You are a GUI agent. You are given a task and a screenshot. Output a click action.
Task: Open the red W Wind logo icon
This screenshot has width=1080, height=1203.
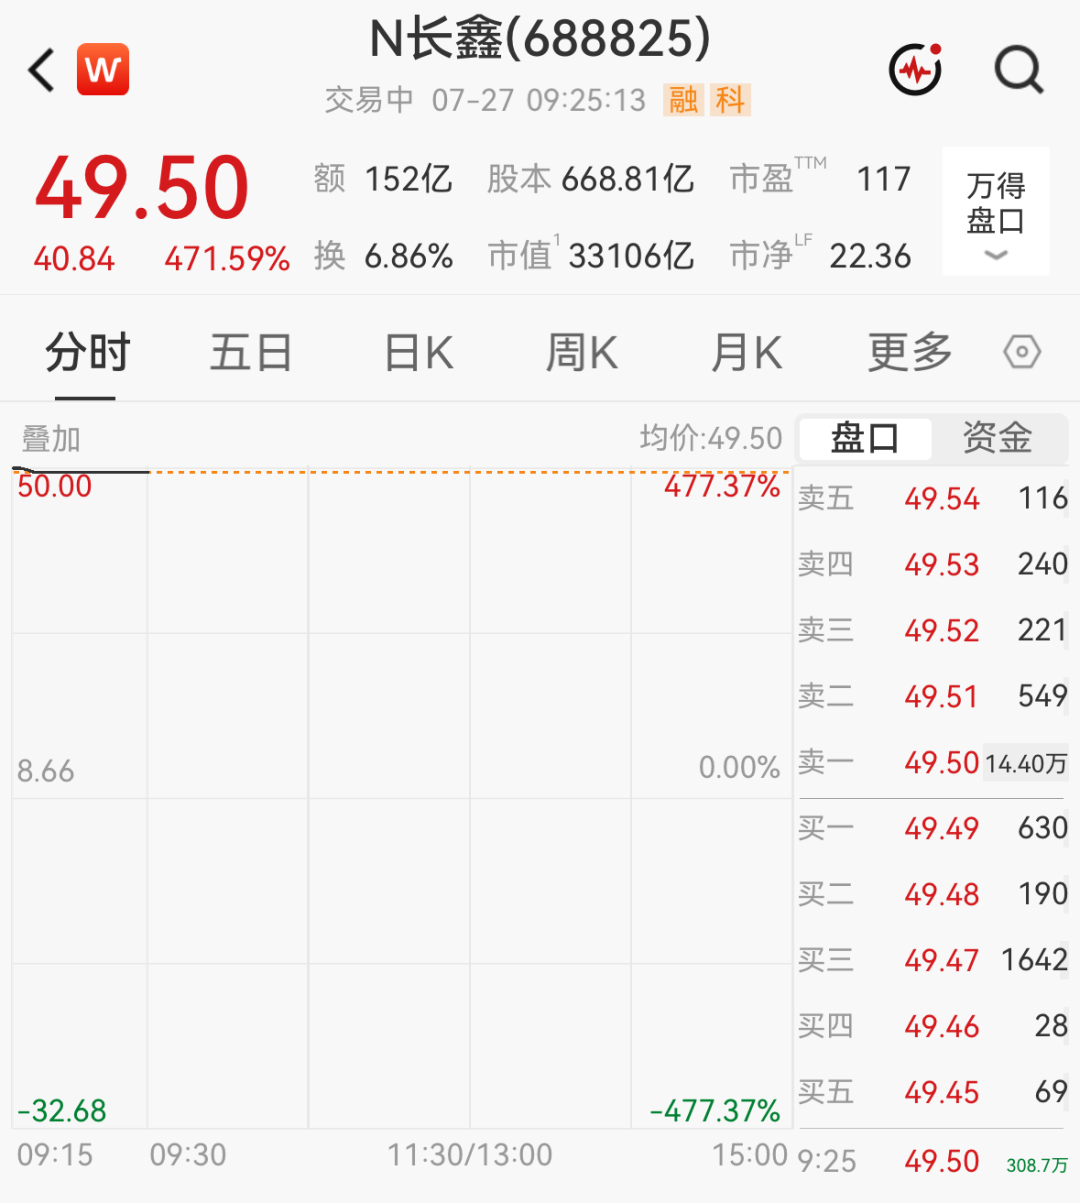(103, 69)
